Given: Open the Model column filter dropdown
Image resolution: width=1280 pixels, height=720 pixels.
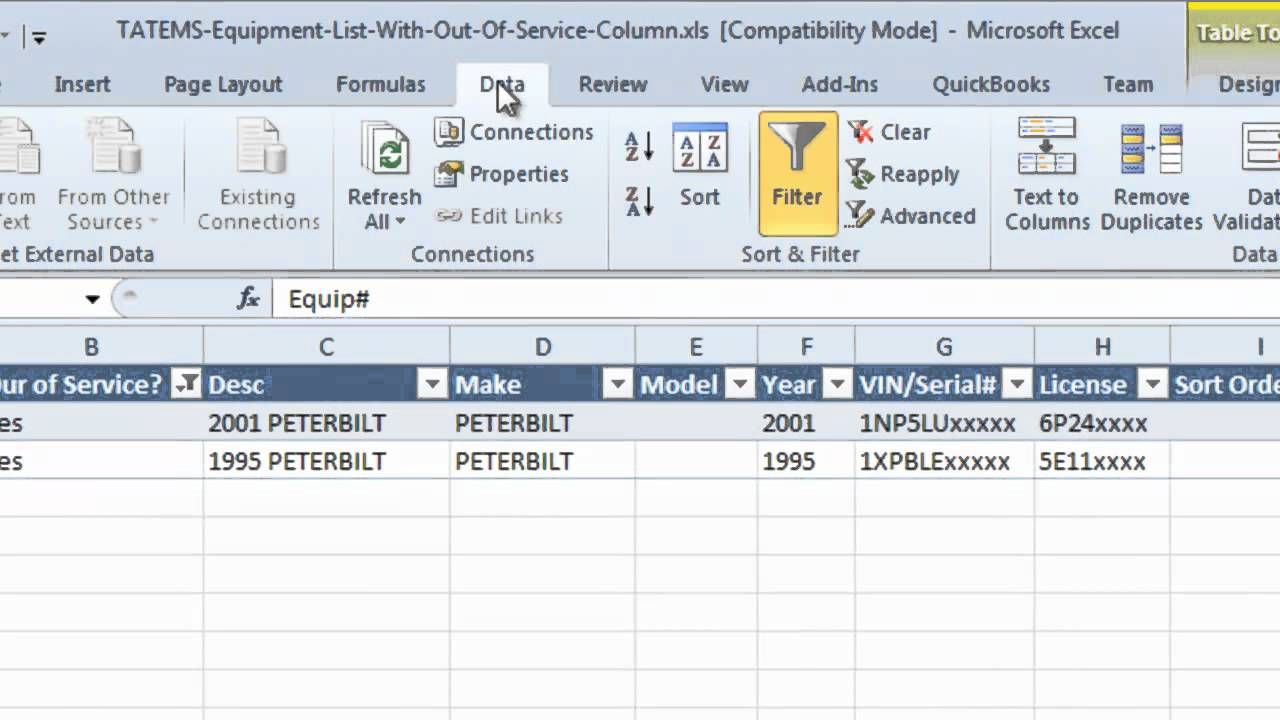Looking at the screenshot, I should point(741,385).
